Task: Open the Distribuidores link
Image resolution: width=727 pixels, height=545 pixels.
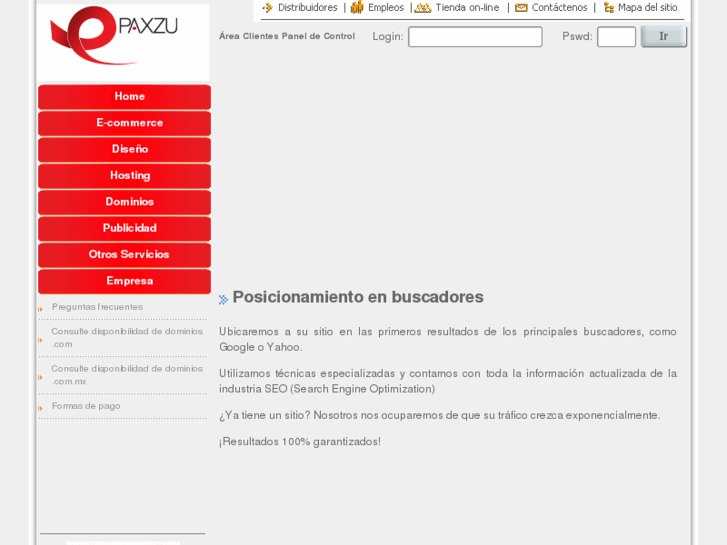Action: (x=307, y=7)
